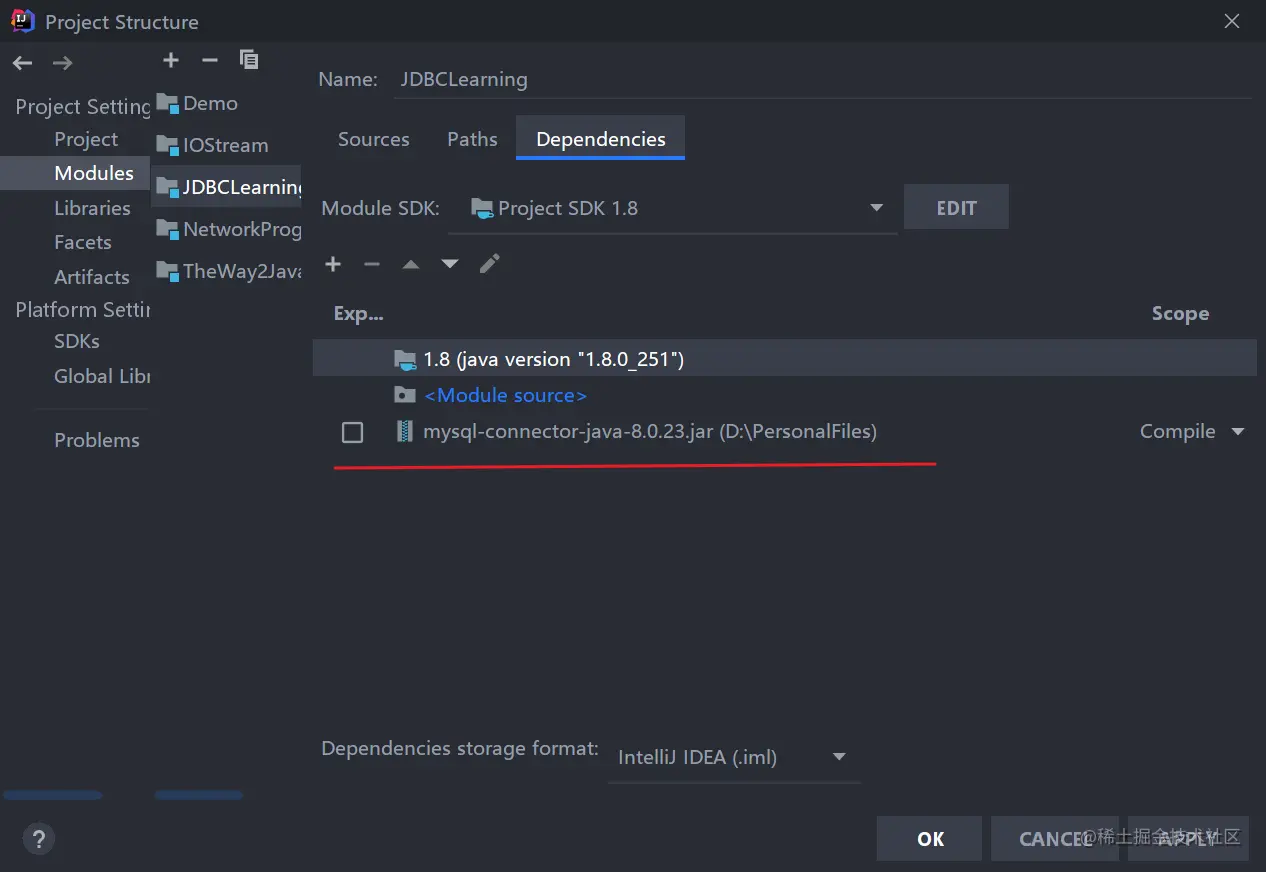
Task: Click the Exp... column header
Action: 358,313
